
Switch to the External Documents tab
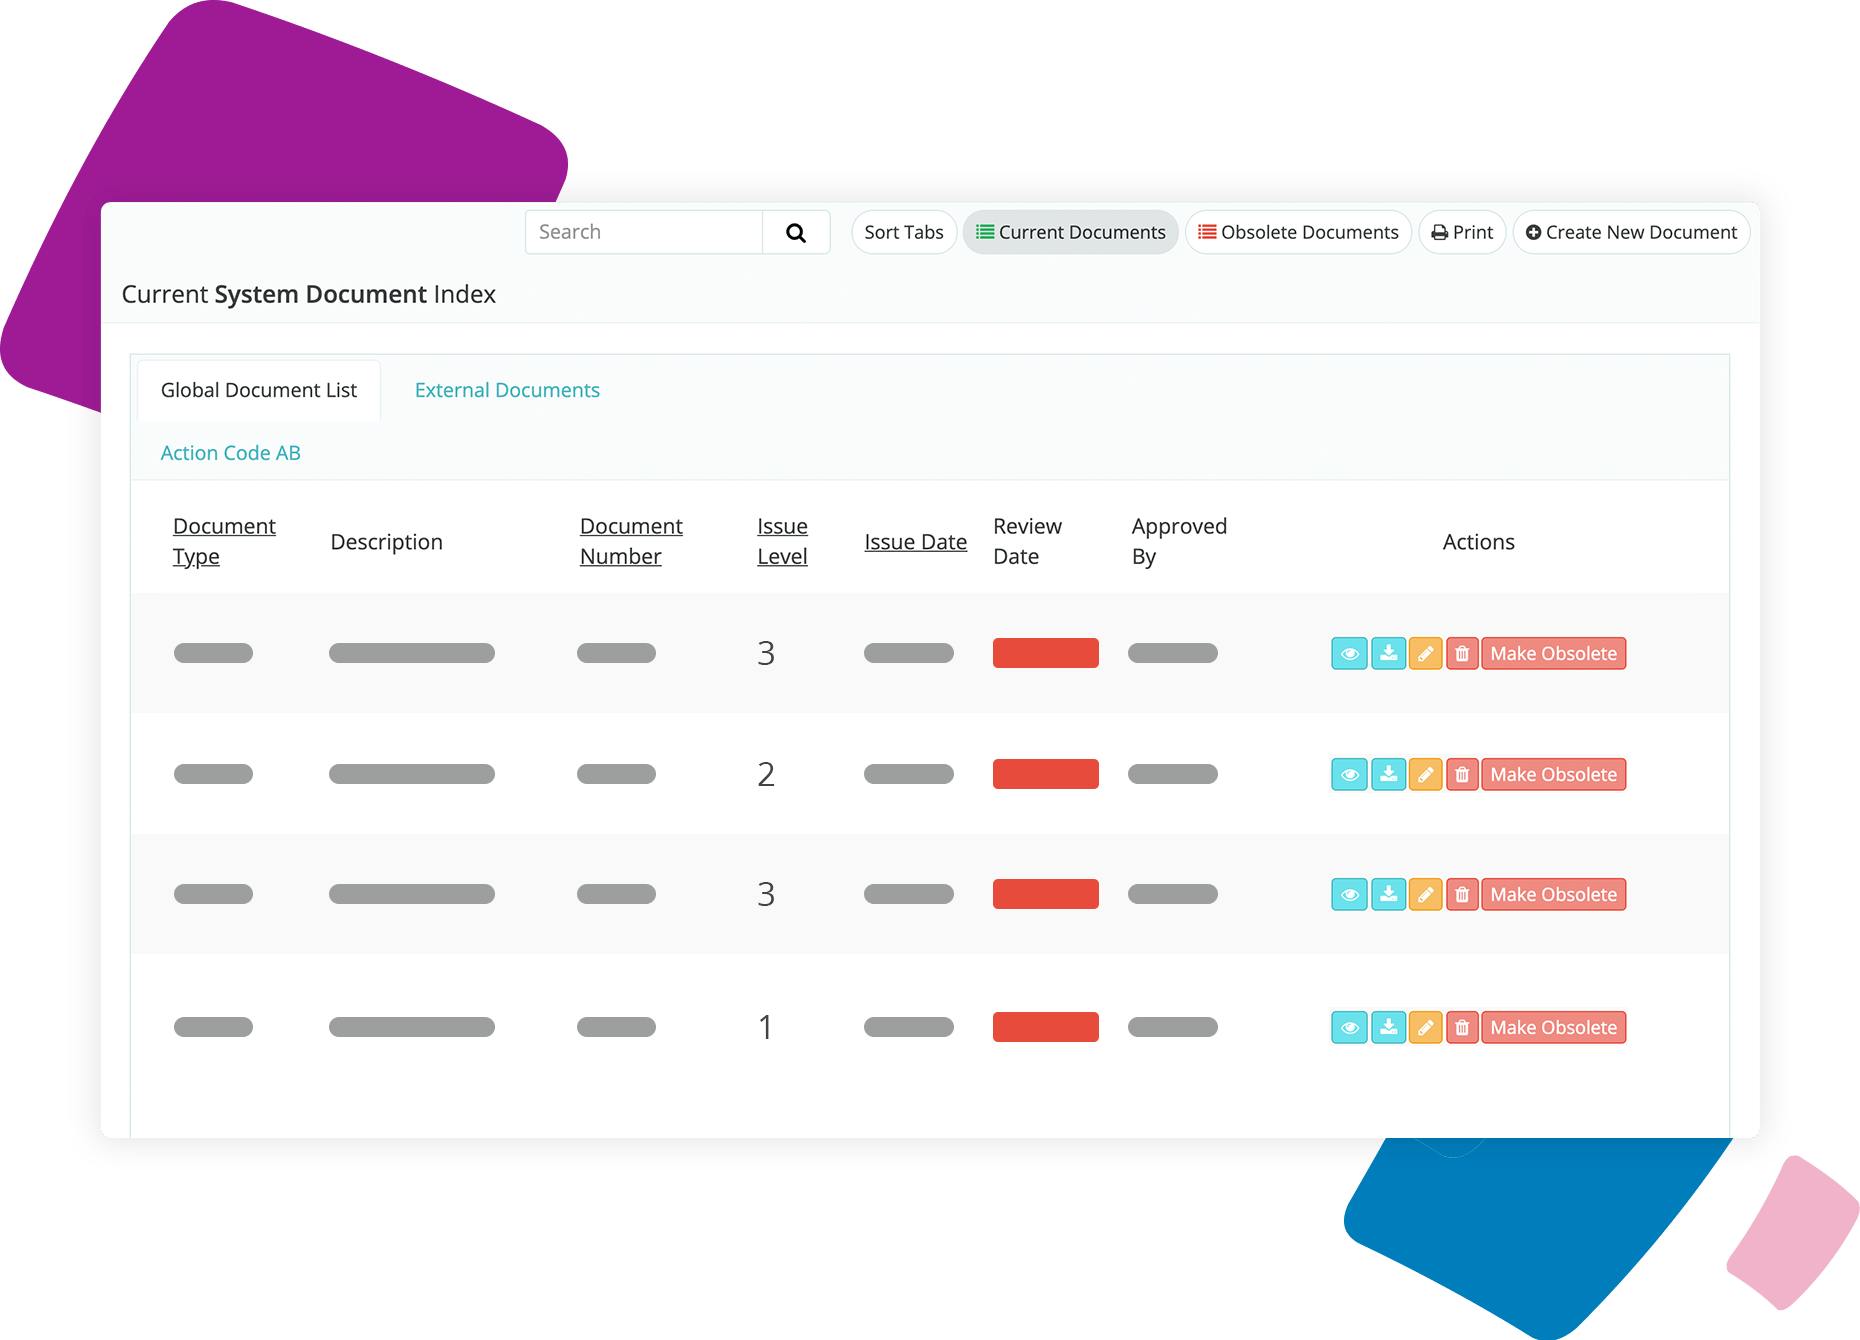507,390
